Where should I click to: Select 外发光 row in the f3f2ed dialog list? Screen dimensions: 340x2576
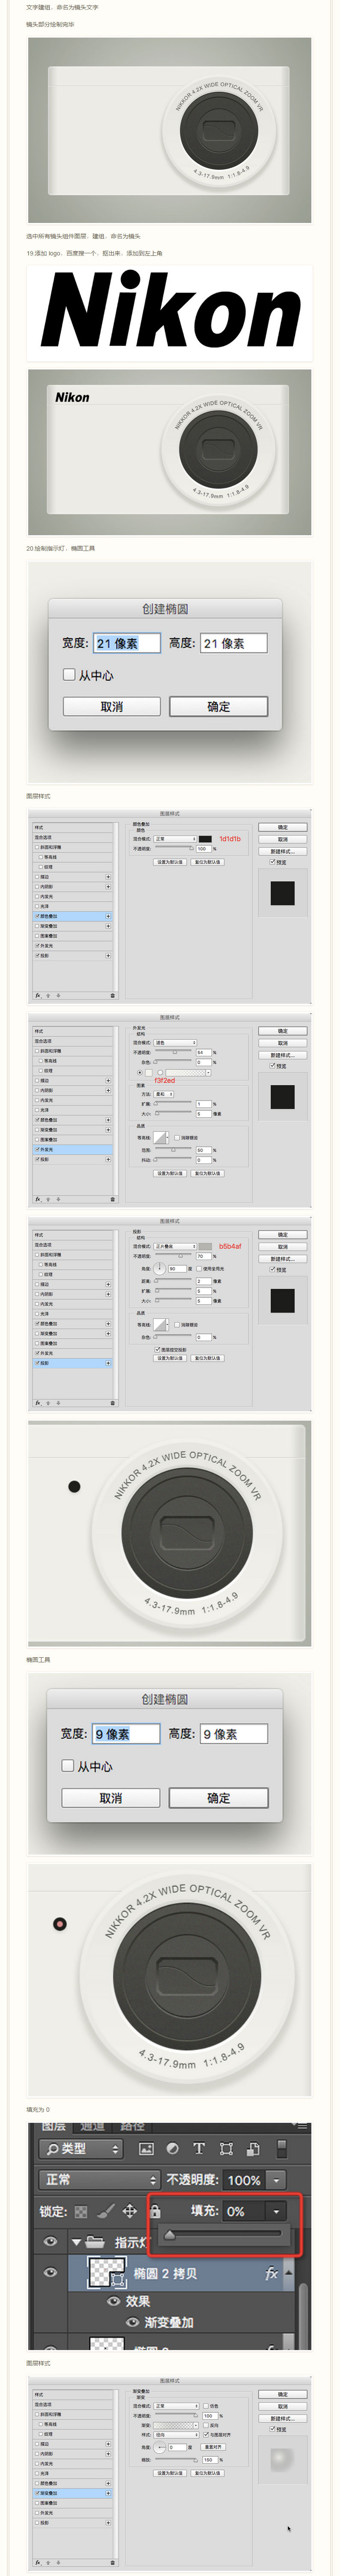(x=73, y=1150)
